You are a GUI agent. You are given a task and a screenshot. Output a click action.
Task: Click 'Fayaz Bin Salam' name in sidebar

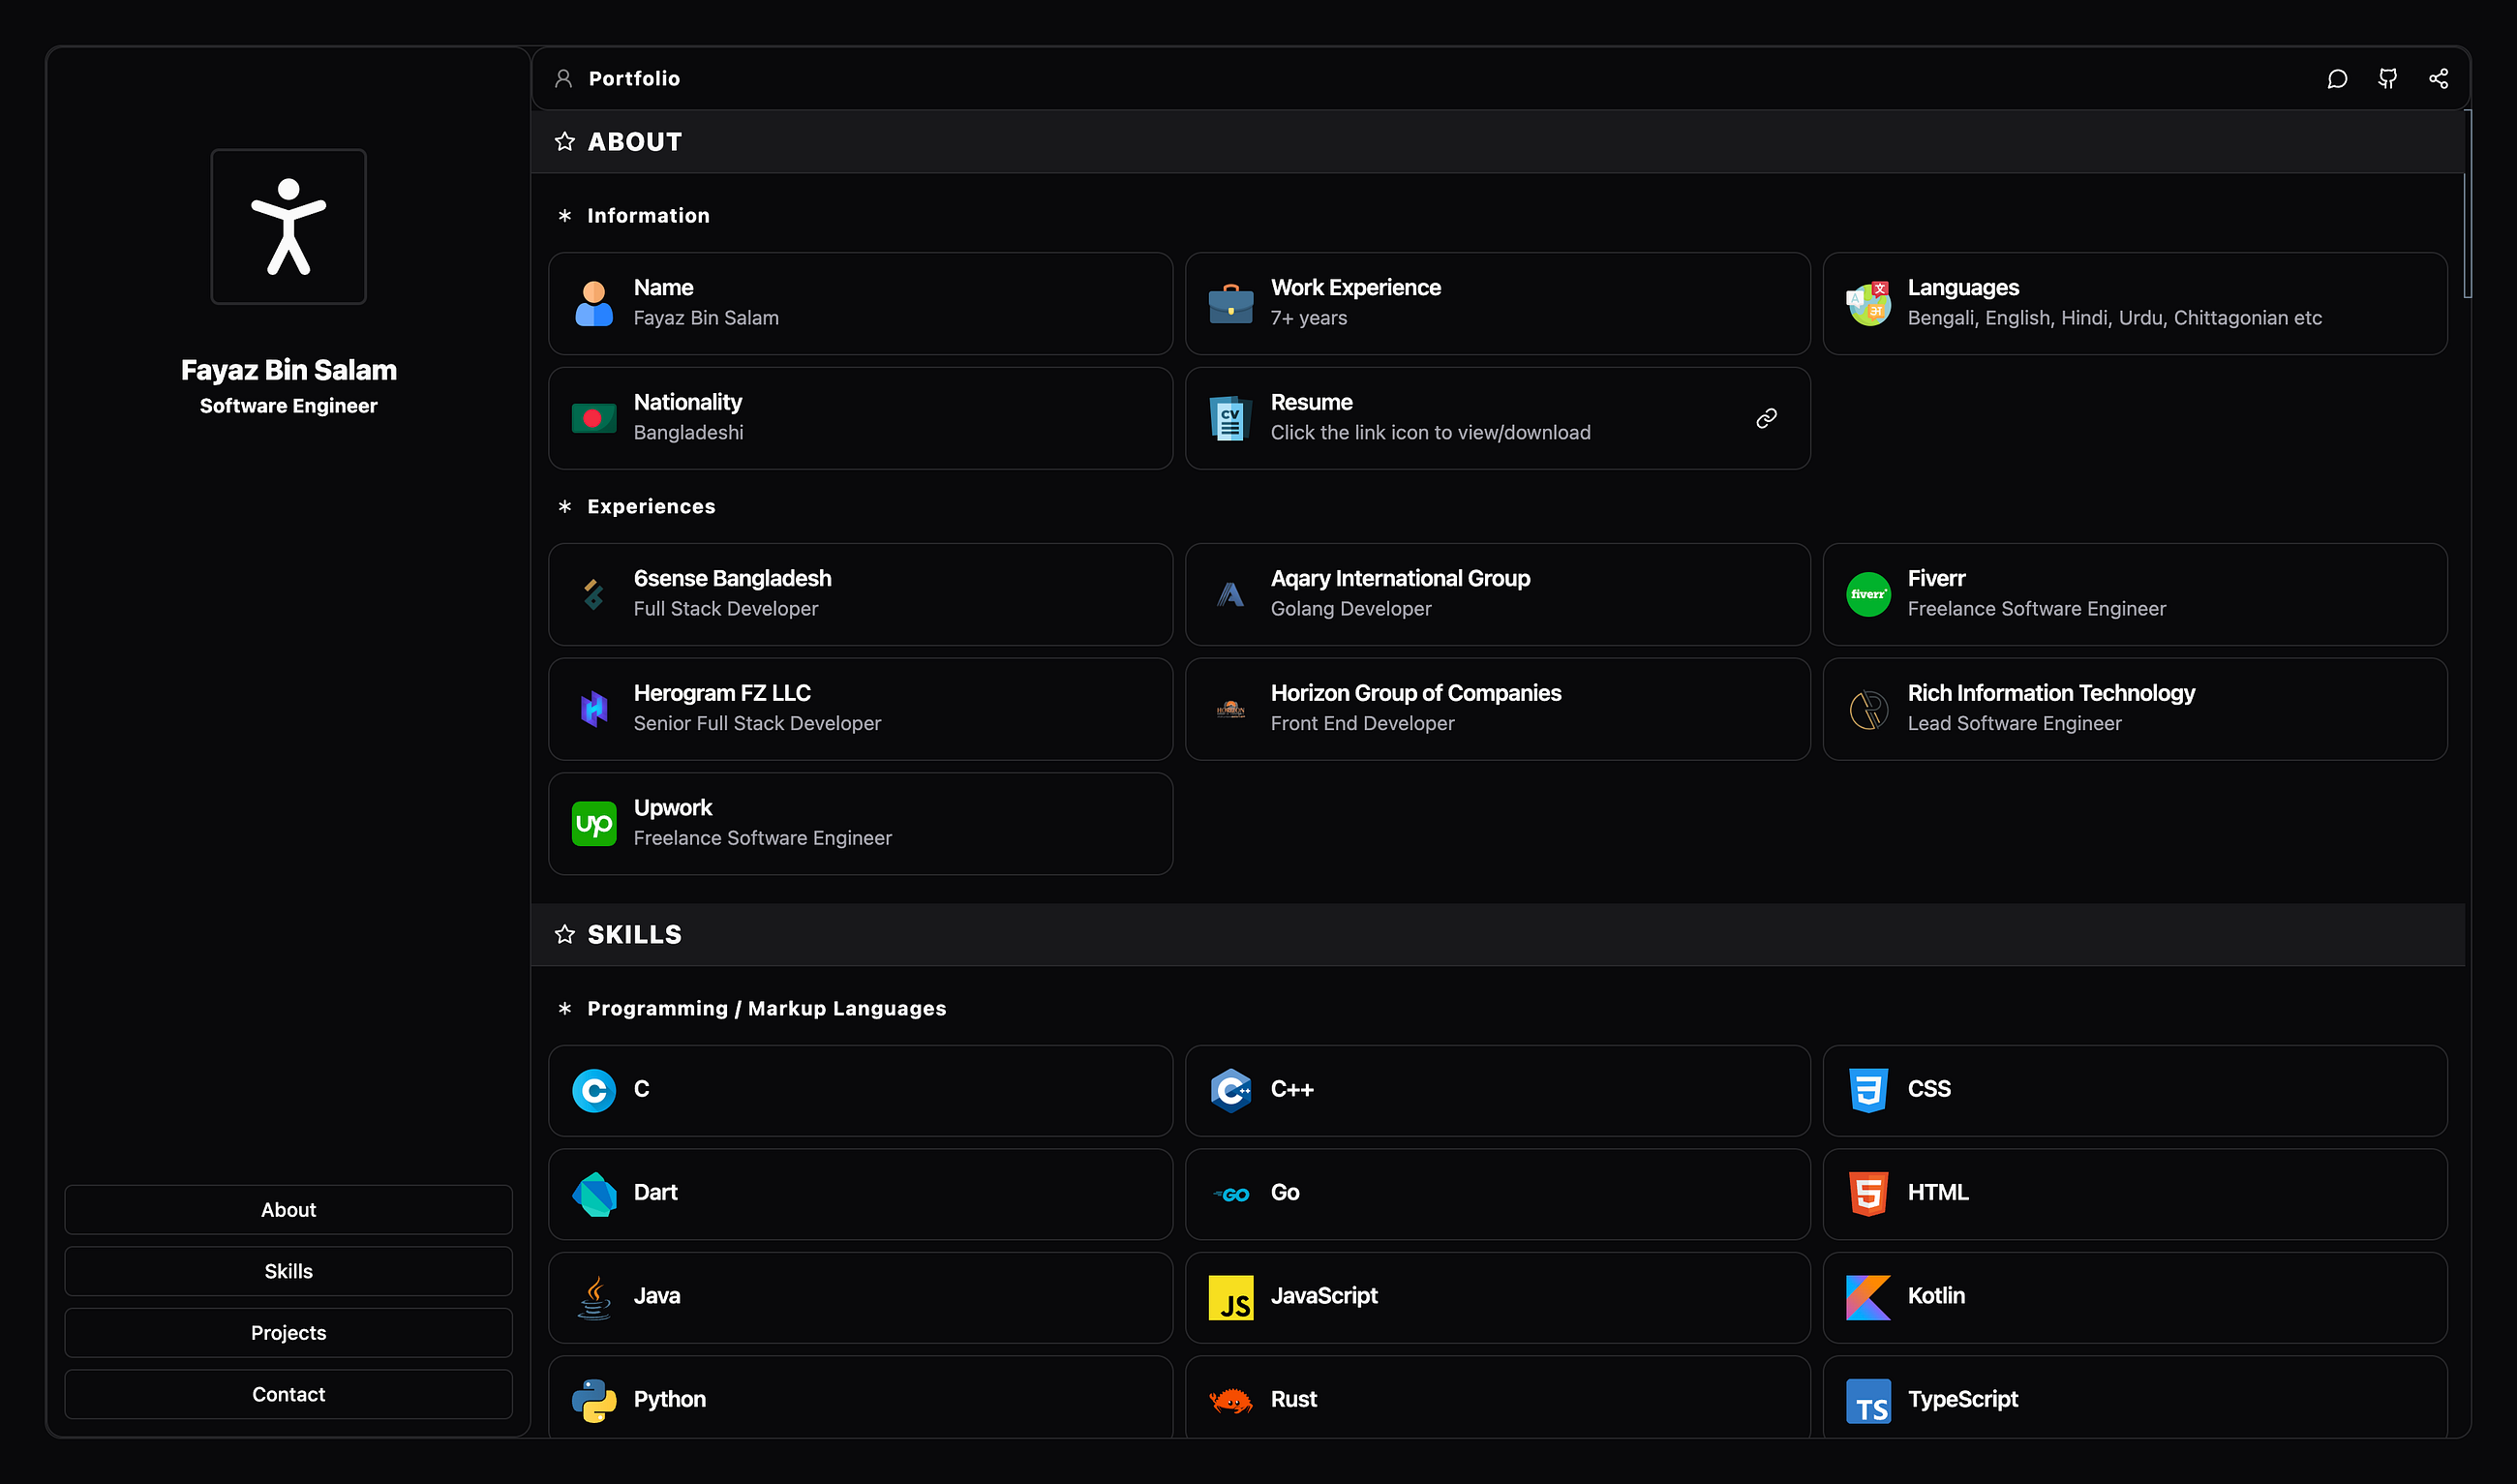[288, 370]
